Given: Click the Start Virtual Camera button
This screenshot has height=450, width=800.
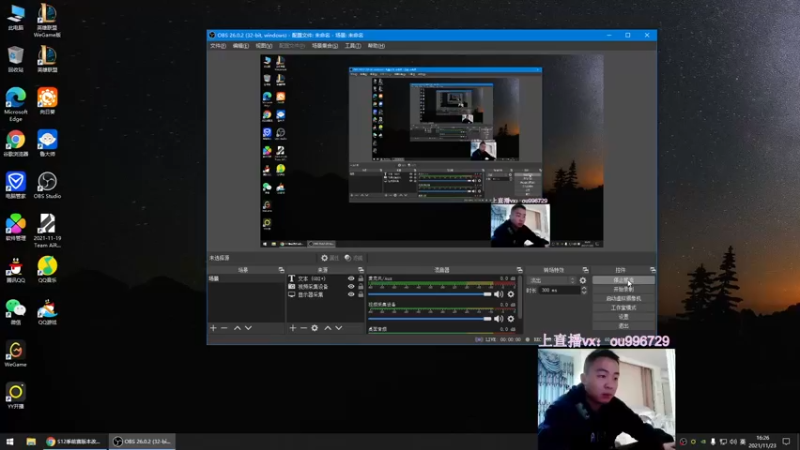Looking at the screenshot, I should (623, 298).
